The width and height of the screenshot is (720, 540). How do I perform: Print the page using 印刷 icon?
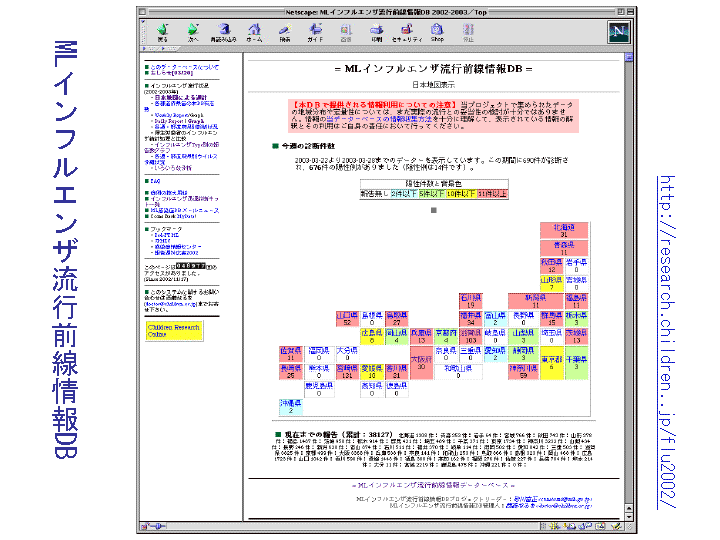tap(377, 32)
